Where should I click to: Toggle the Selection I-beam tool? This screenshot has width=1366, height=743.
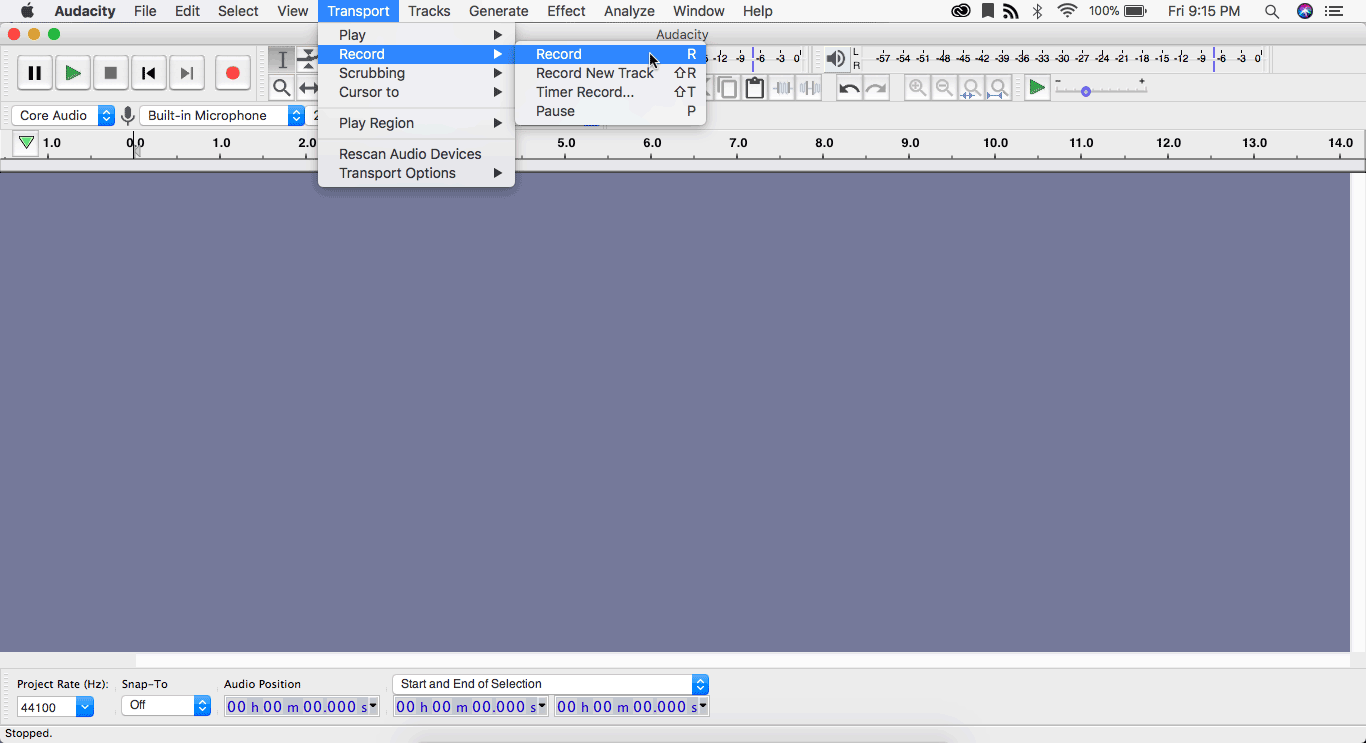pyautogui.click(x=282, y=60)
